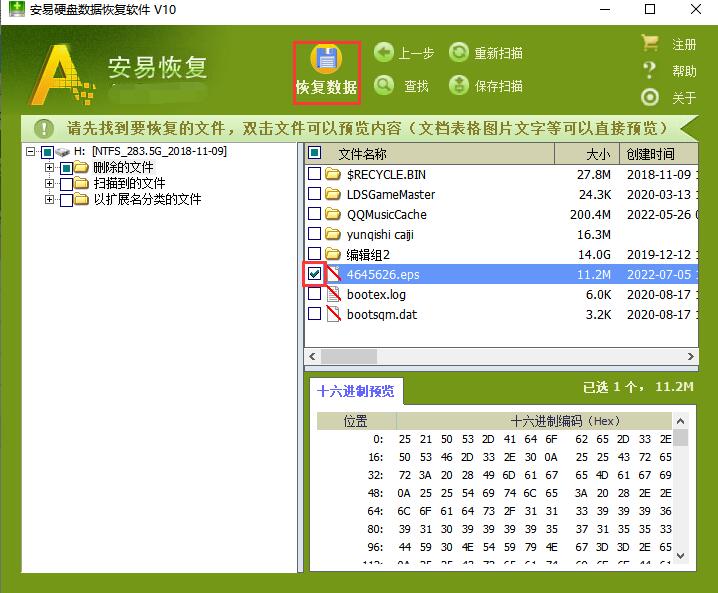Image resolution: width=718 pixels, height=593 pixels.
Task: Click the H: drive icon in tree
Action: [63, 152]
